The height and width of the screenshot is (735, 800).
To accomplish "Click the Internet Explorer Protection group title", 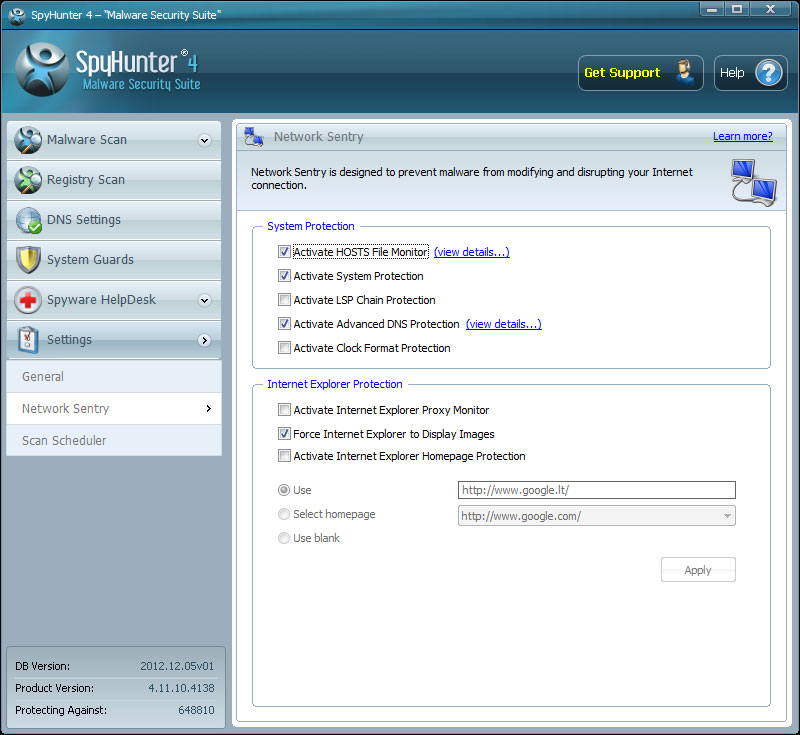I will click(x=335, y=384).
